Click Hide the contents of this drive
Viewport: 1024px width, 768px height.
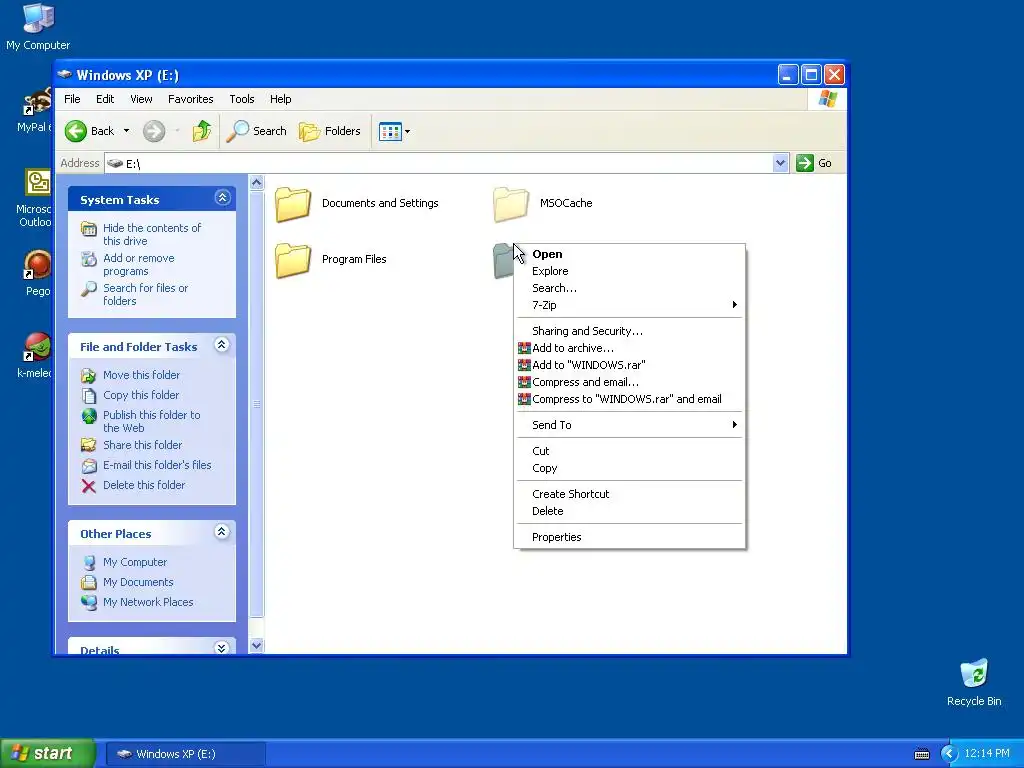point(152,234)
